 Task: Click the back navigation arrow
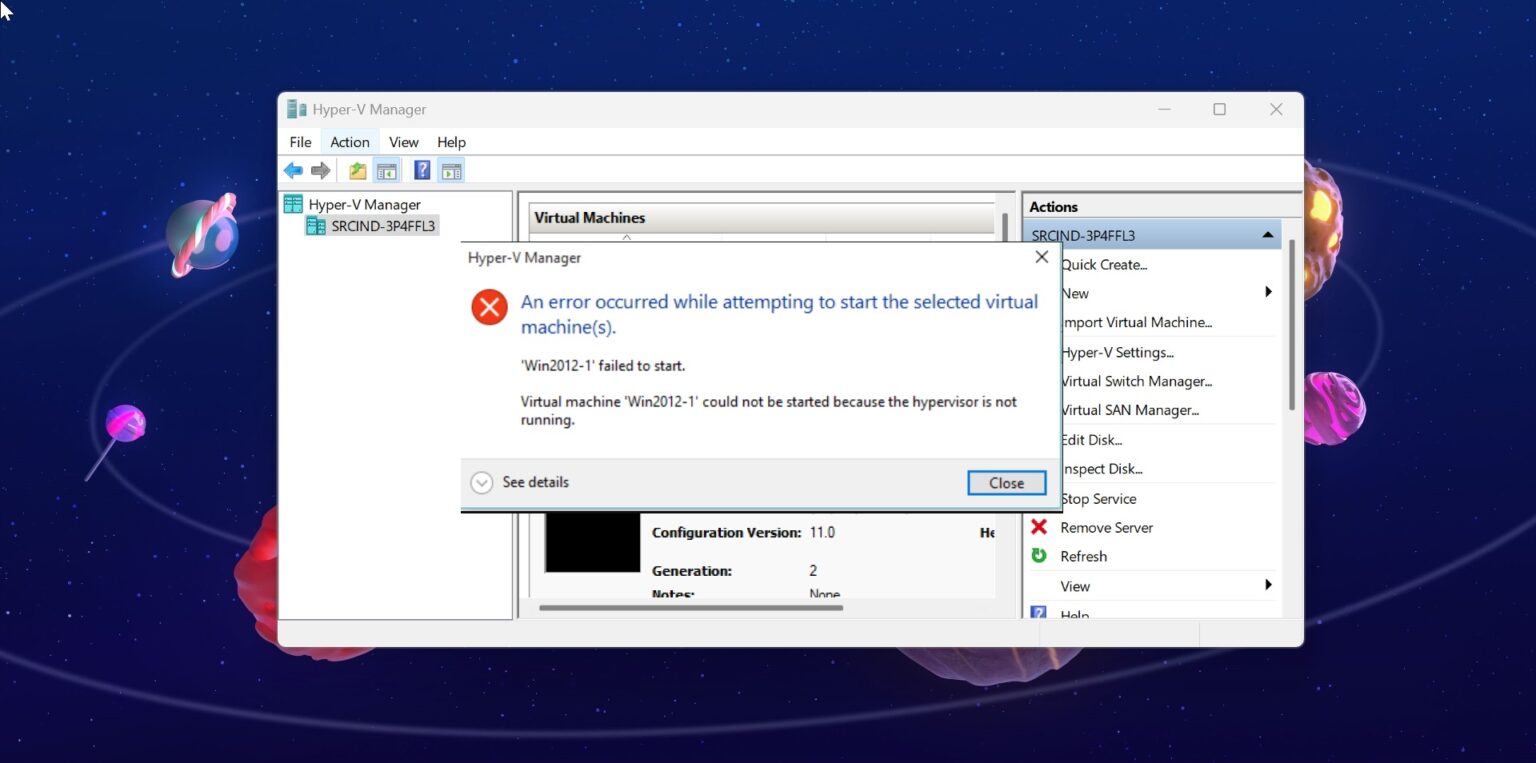(293, 170)
